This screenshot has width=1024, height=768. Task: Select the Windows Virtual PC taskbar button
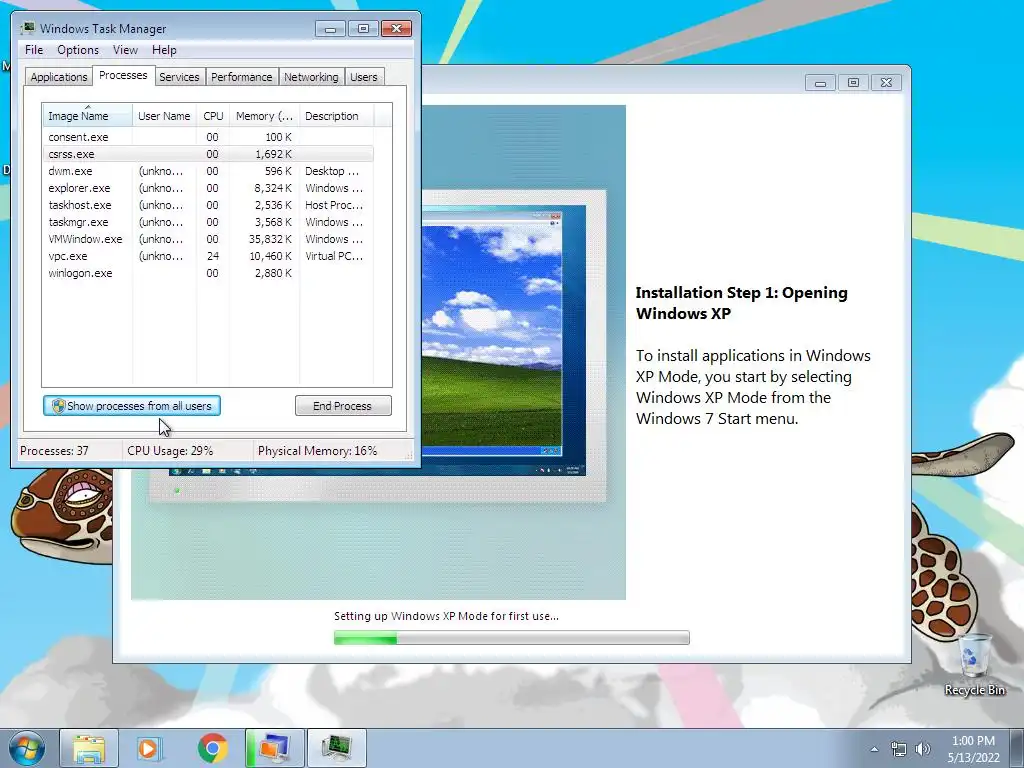[x=275, y=748]
